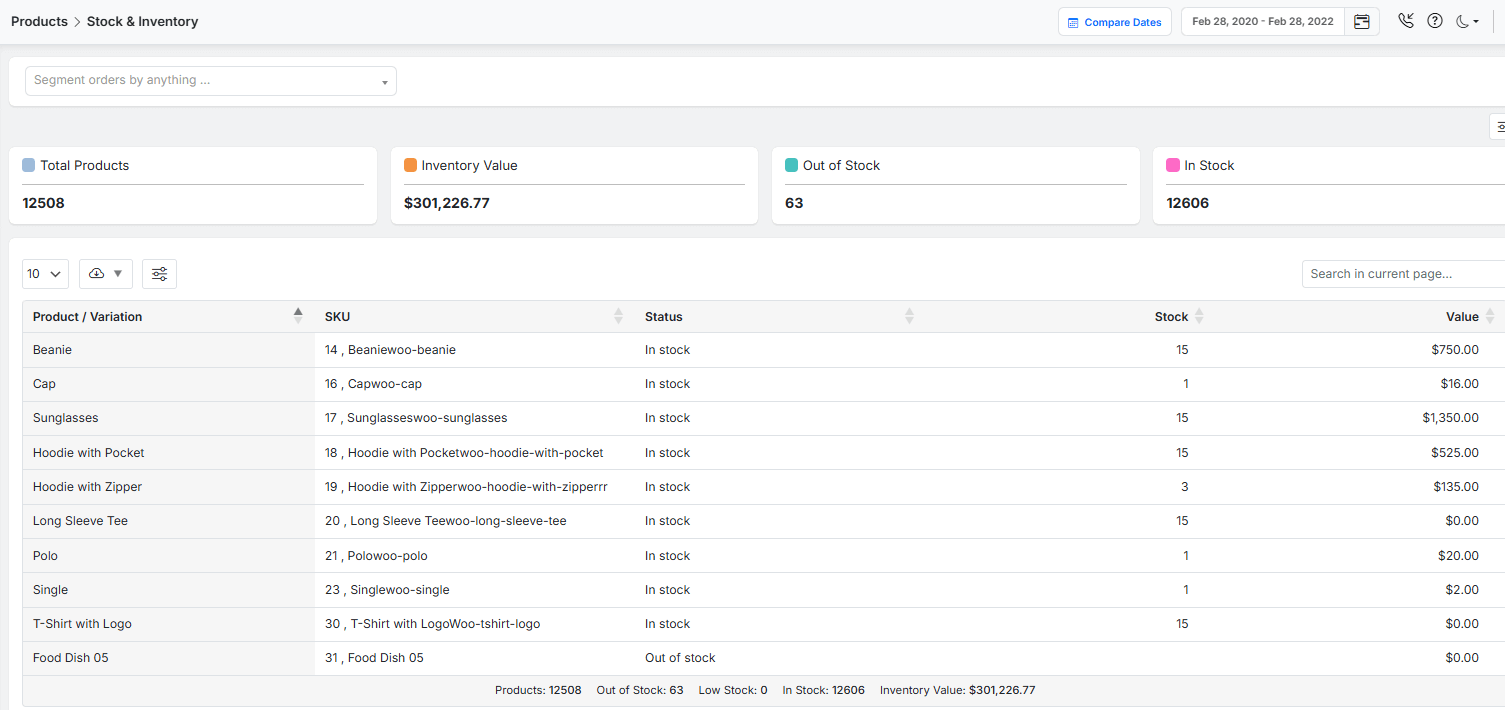Expand the rows per page selector showing 10

45,274
